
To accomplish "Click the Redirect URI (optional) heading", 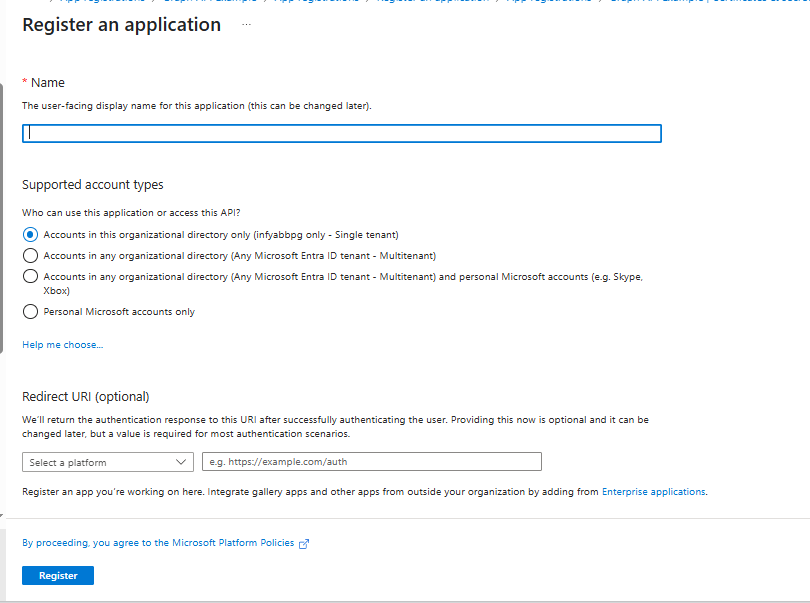I will (86, 396).
